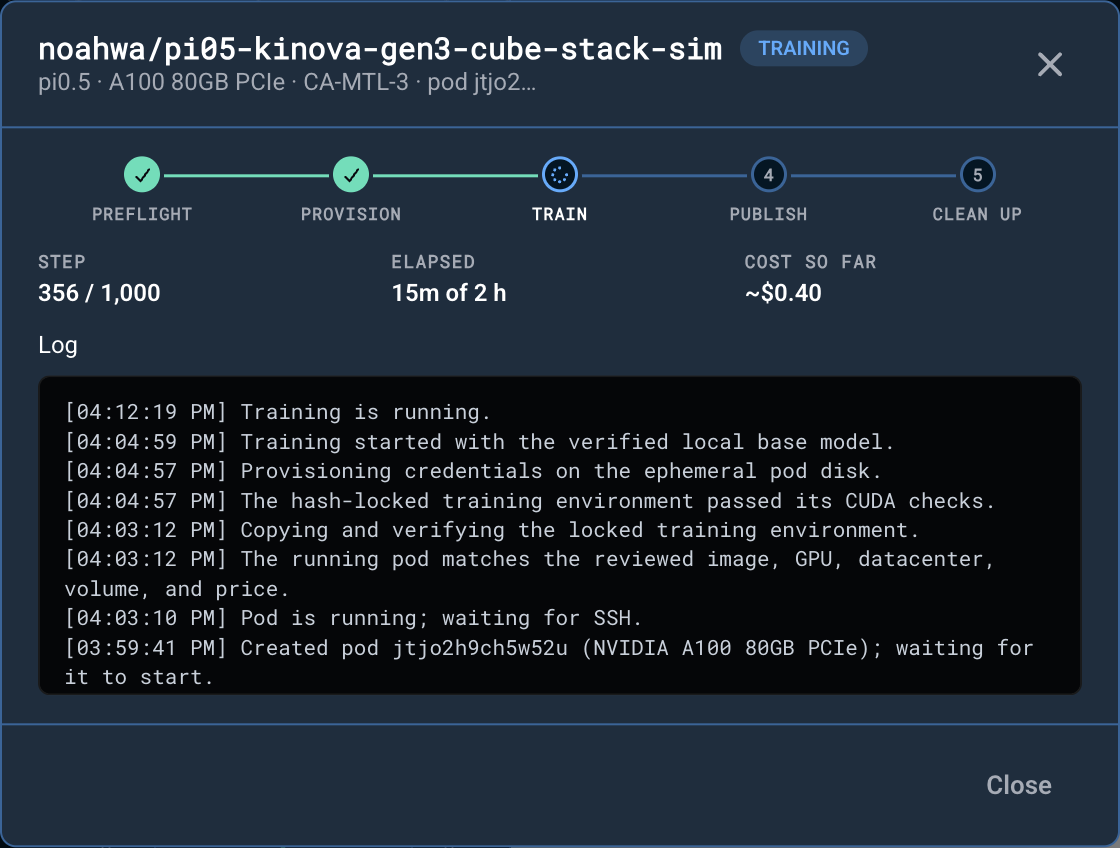Image resolution: width=1120 pixels, height=848 pixels.
Task: Click the elapsed time 15m of 2 h
Action: 449,293
